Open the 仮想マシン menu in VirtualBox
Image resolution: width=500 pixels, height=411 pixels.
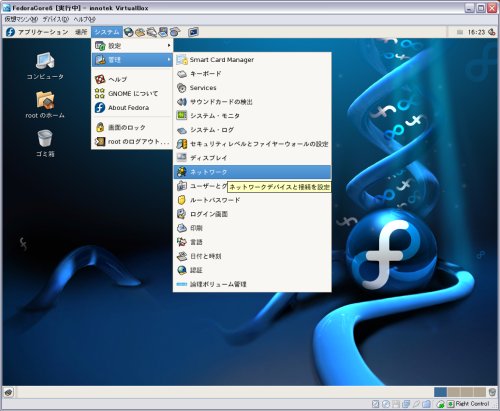coord(21,19)
